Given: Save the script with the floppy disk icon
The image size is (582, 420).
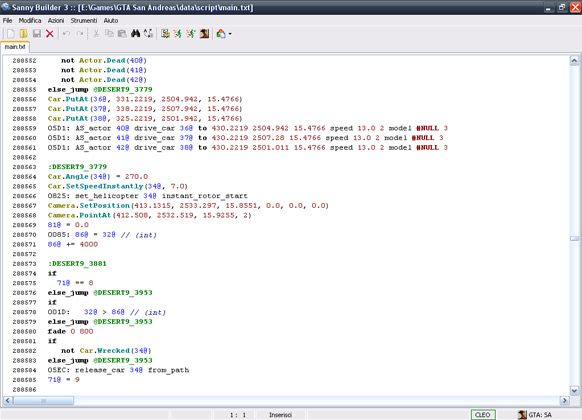Looking at the screenshot, I should pos(36,34).
